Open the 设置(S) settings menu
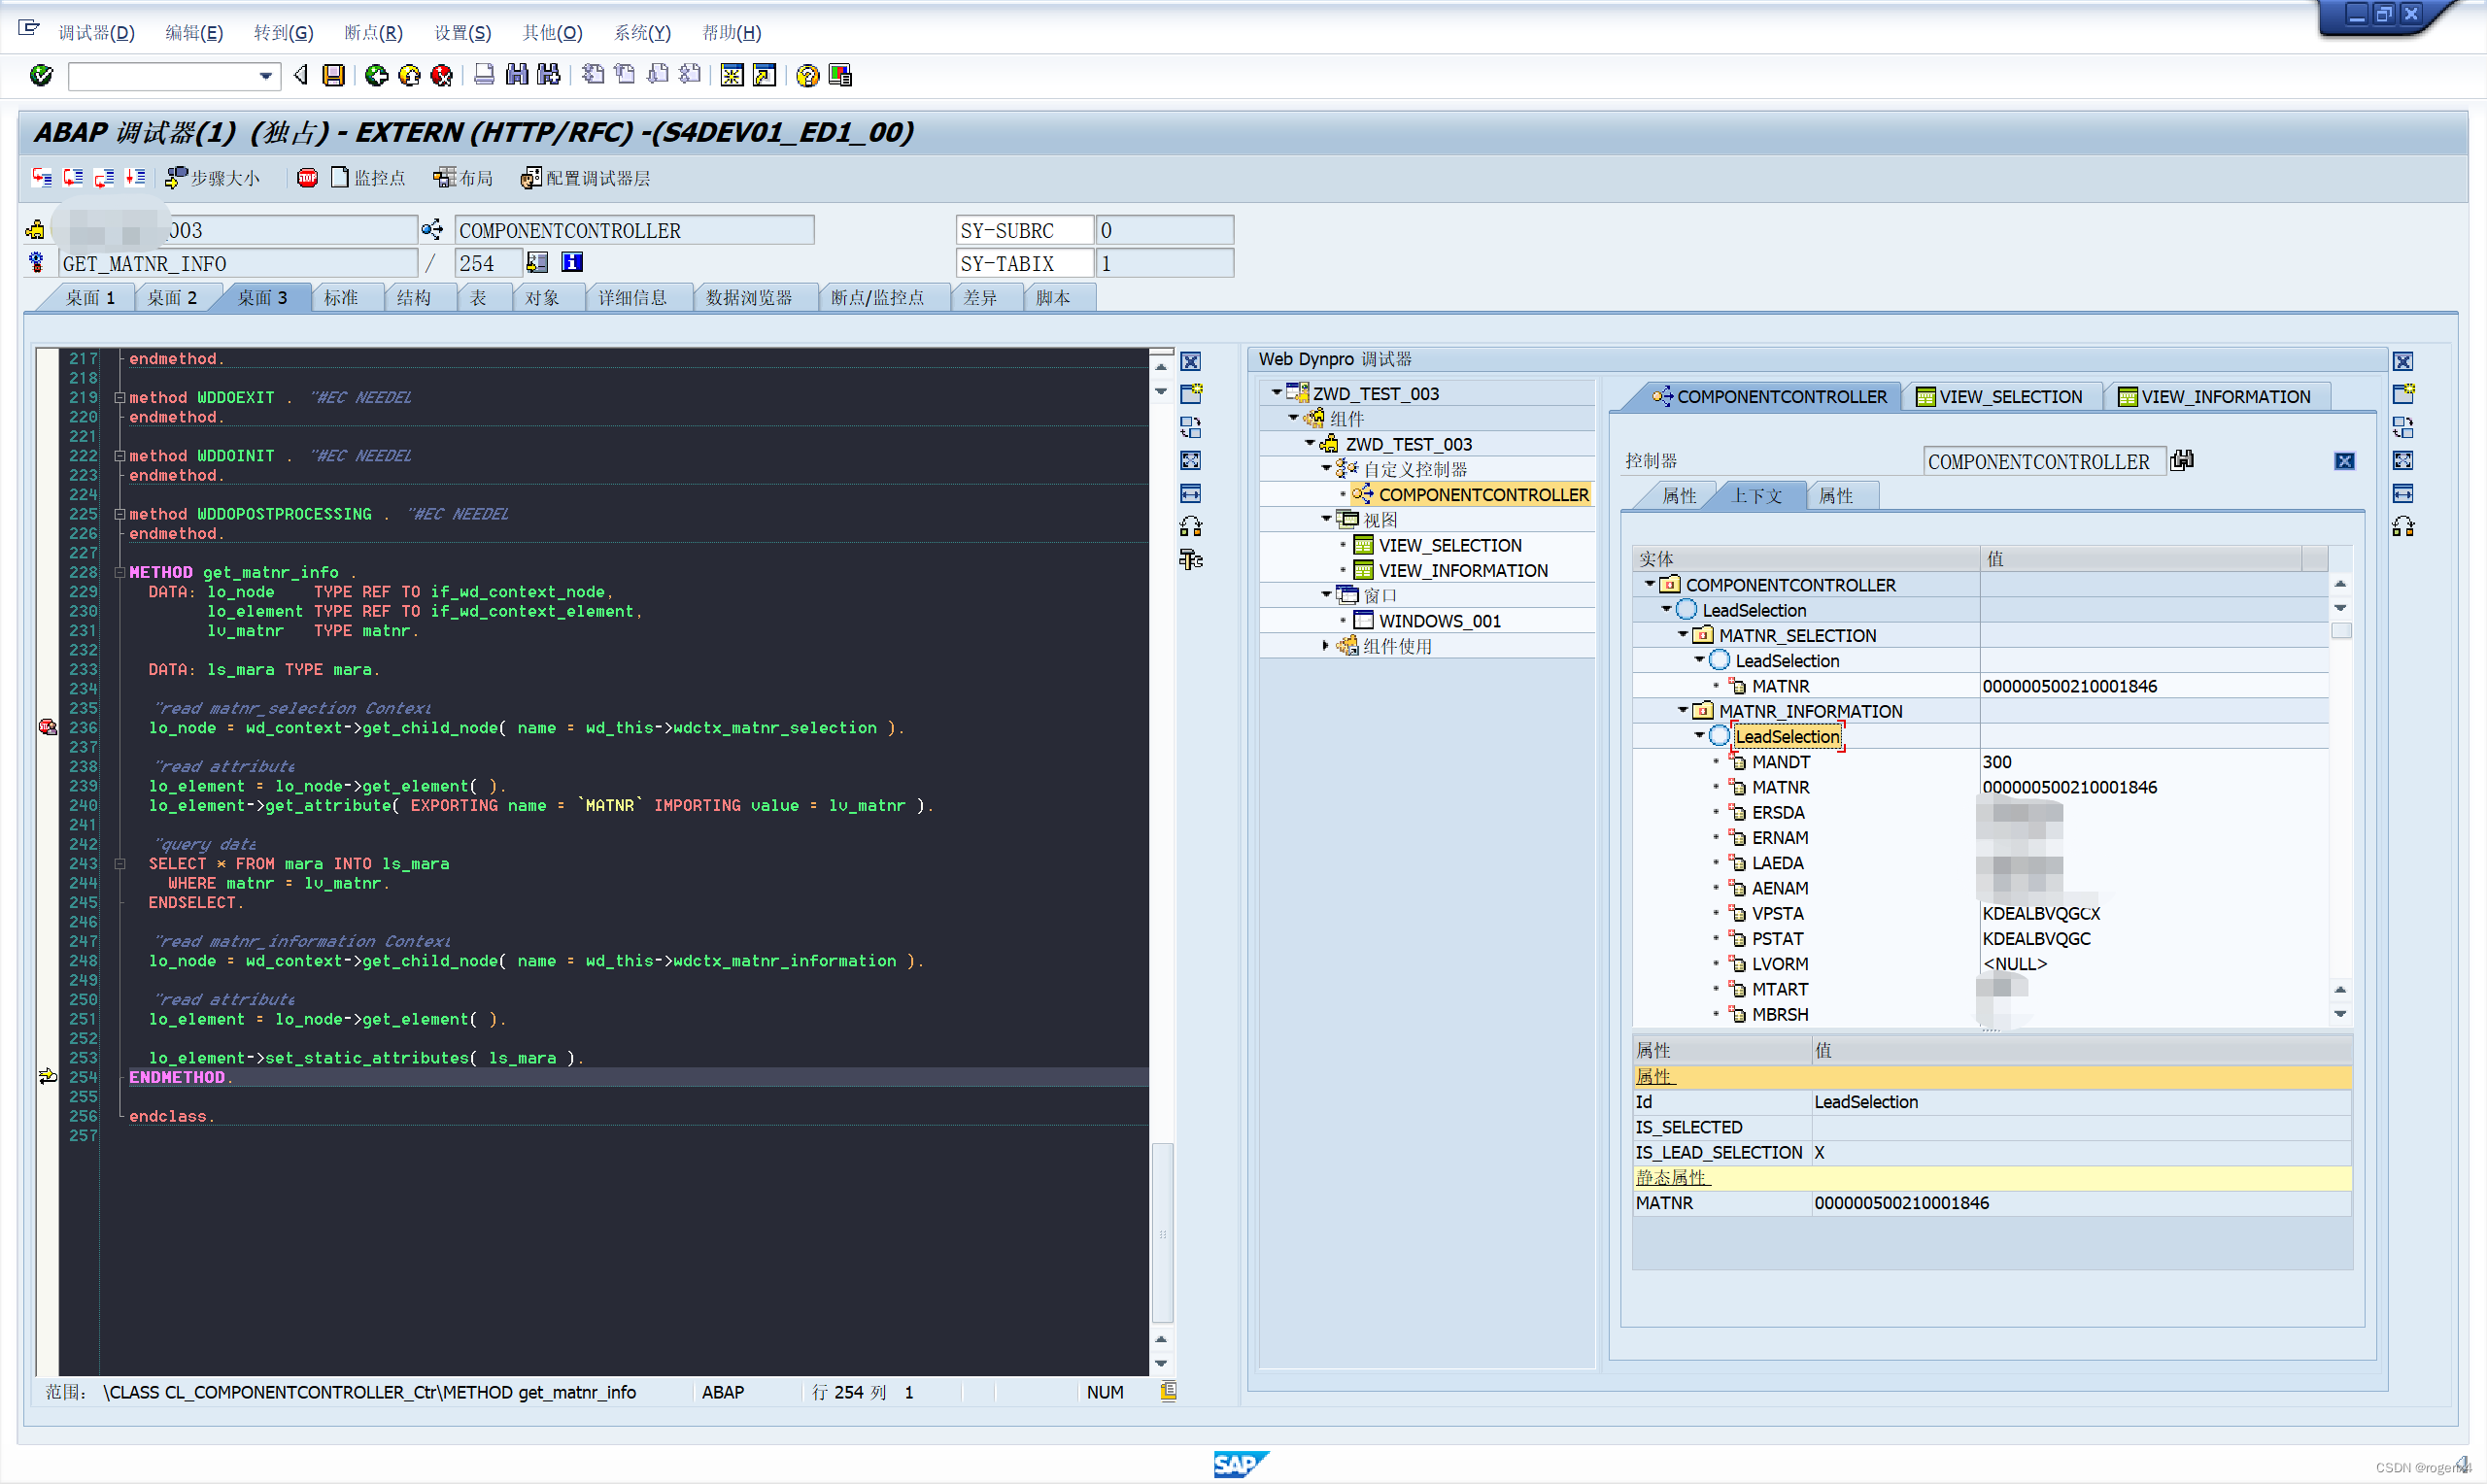The height and width of the screenshot is (1484, 2487). [463, 33]
